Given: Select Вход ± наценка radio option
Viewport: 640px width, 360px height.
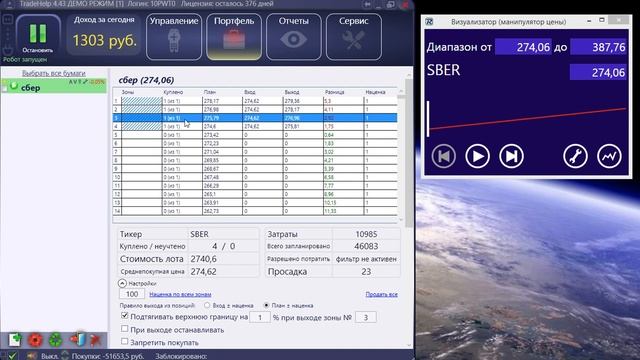Looking at the screenshot, I should [207, 305].
